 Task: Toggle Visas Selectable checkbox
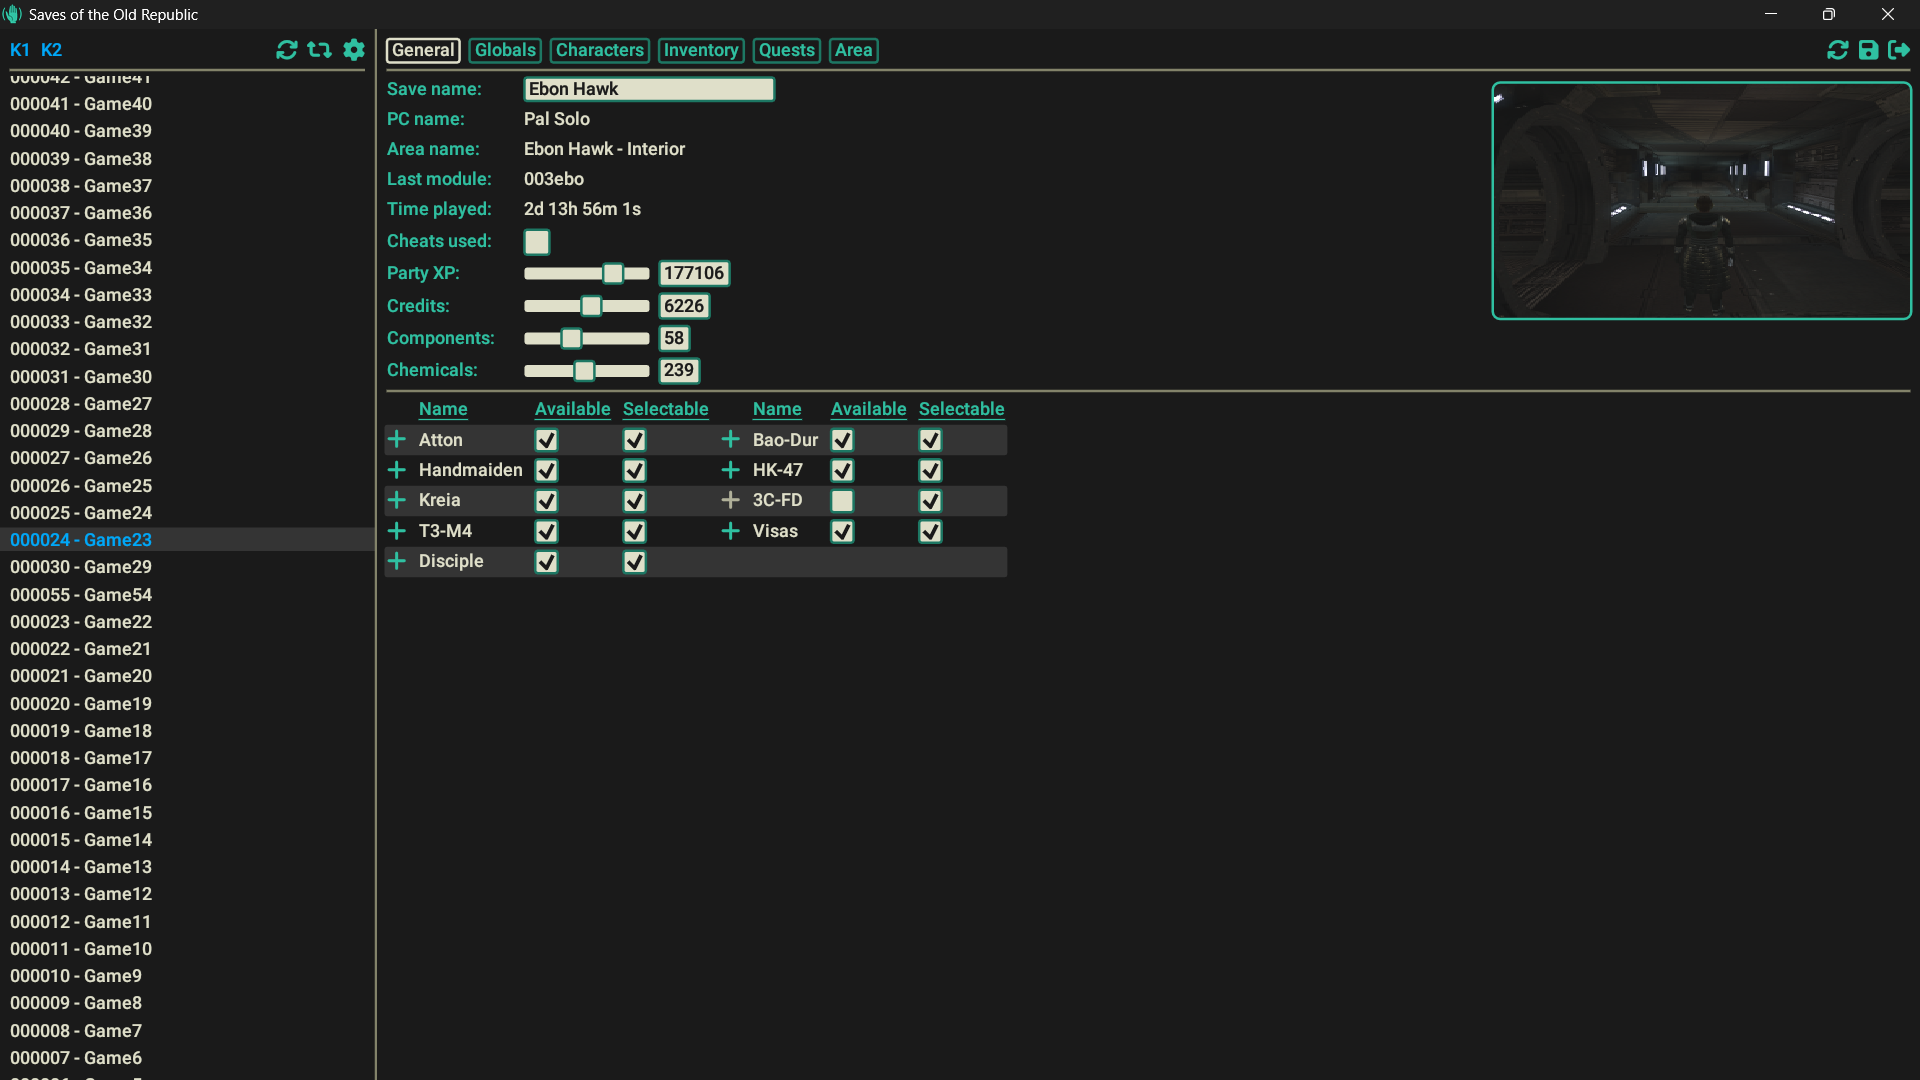[x=930, y=531]
